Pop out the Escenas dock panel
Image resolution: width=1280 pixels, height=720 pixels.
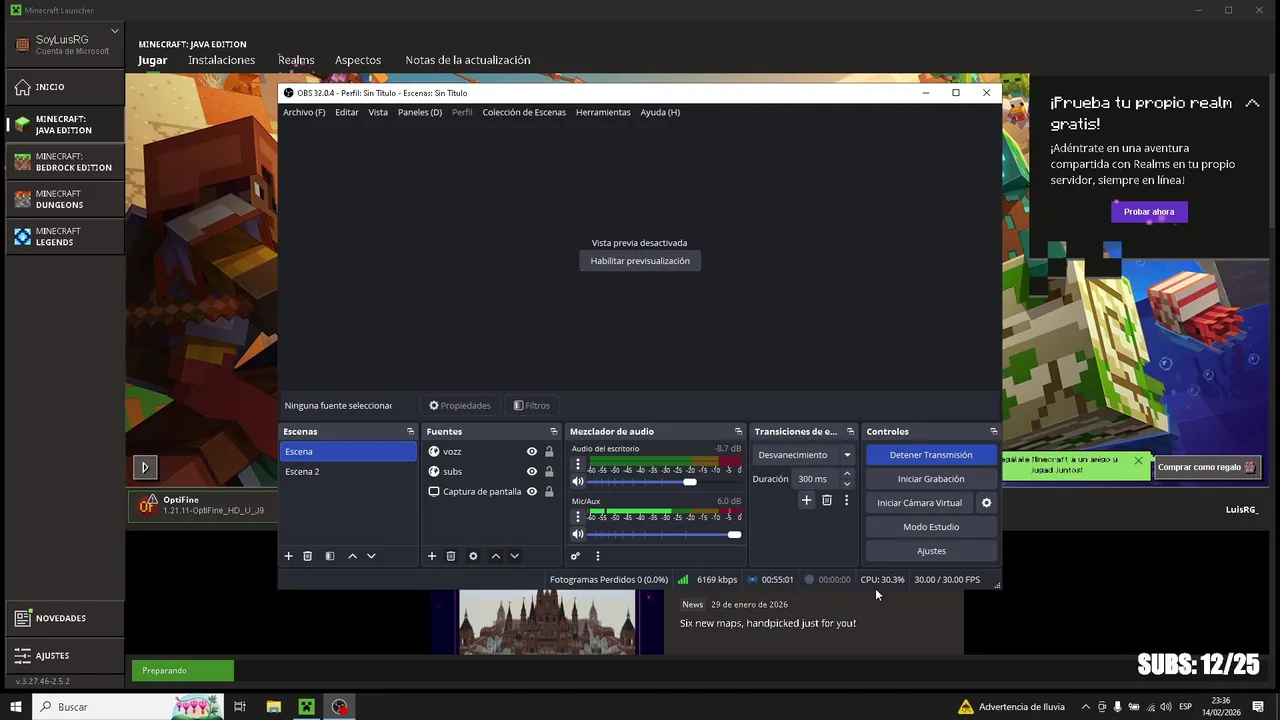coord(410,431)
